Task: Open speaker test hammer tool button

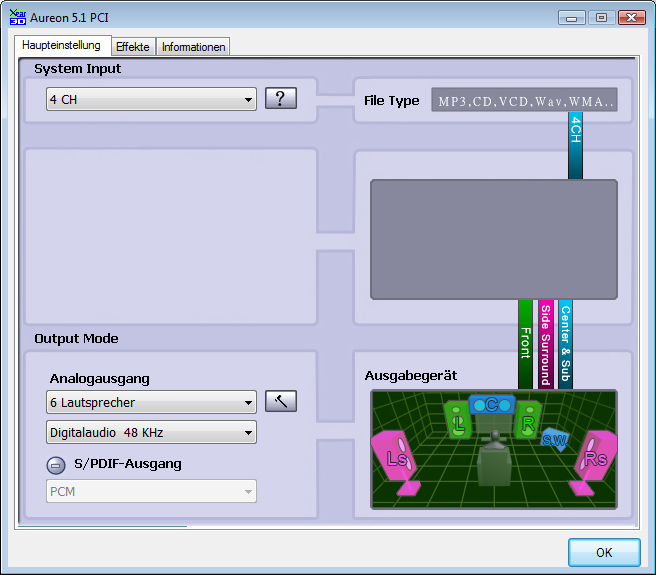Action: coord(281,401)
